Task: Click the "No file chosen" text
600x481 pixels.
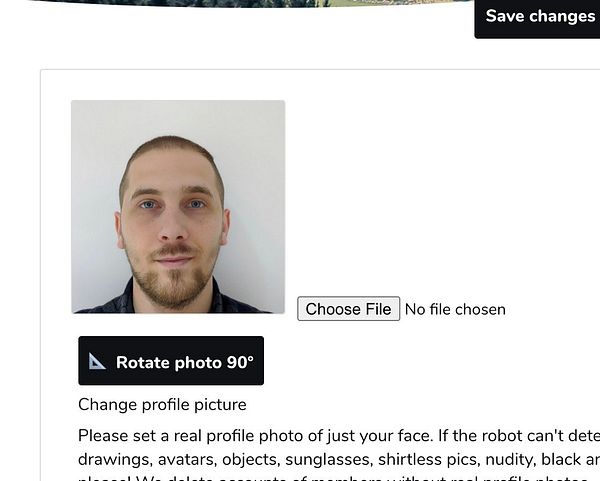Action: click(x=455, y=310)
